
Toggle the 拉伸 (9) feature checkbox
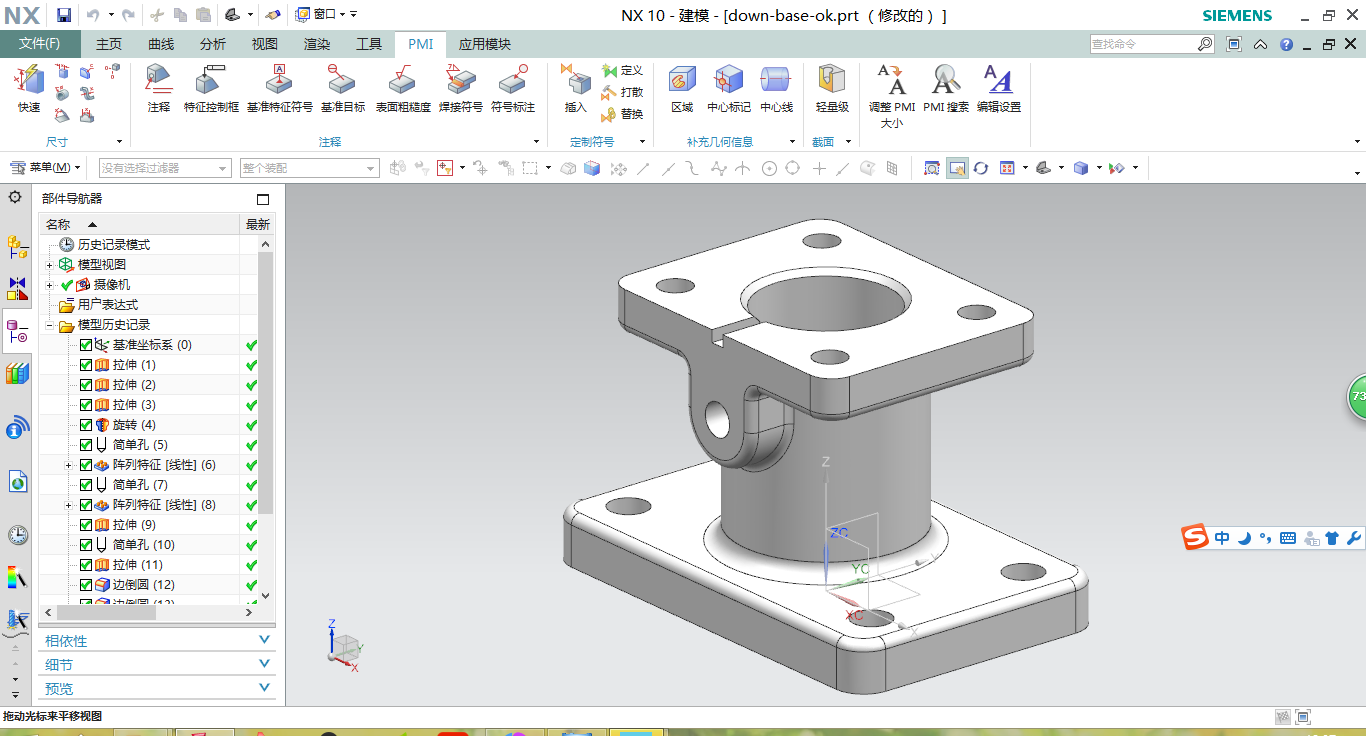tap(86, 525)
